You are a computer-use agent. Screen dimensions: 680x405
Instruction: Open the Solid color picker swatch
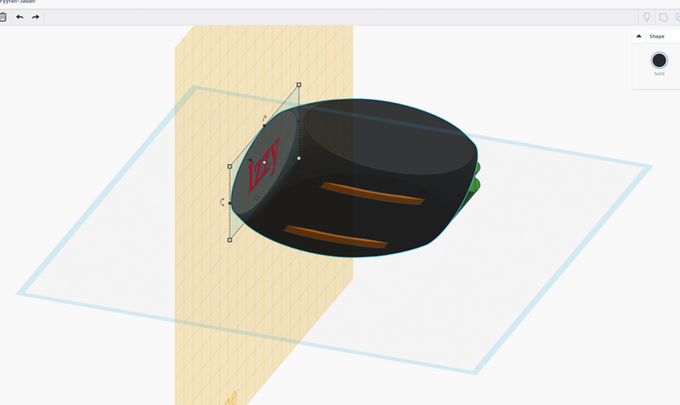tap(659, 60)
